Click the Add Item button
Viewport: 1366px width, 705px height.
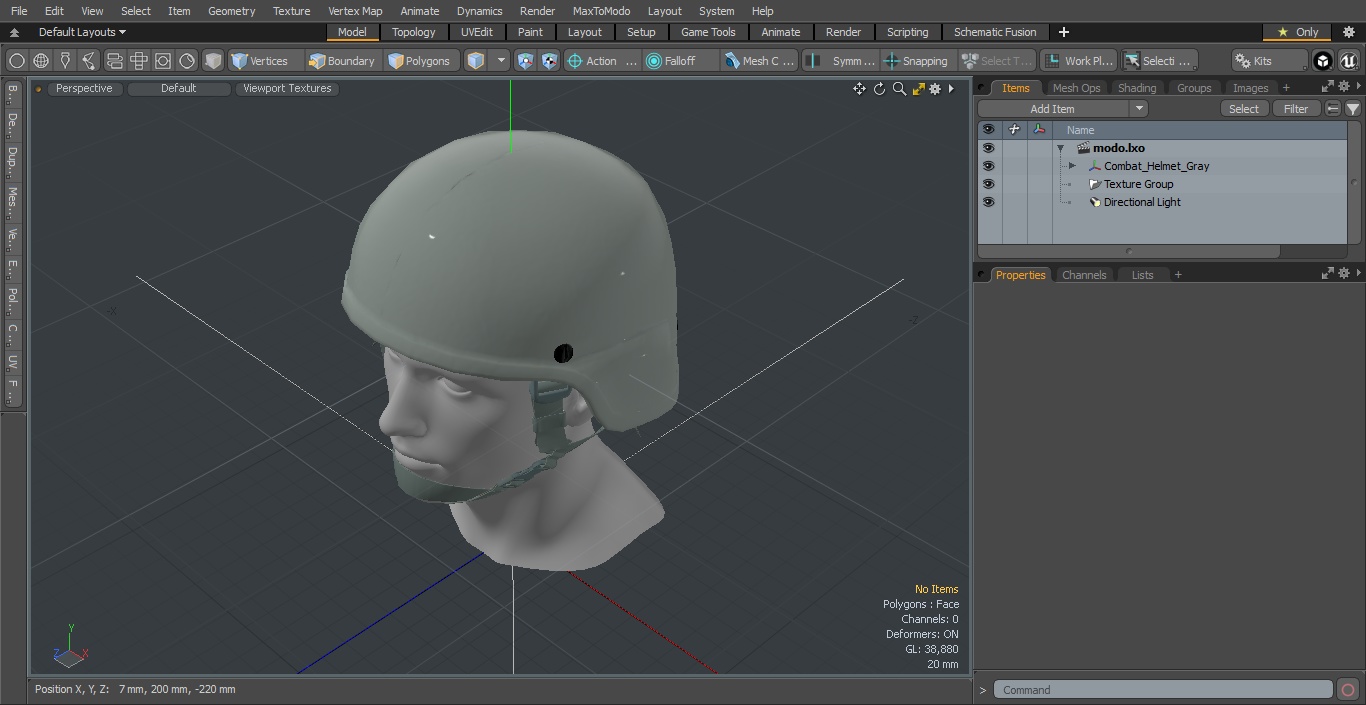point(1053,109)
